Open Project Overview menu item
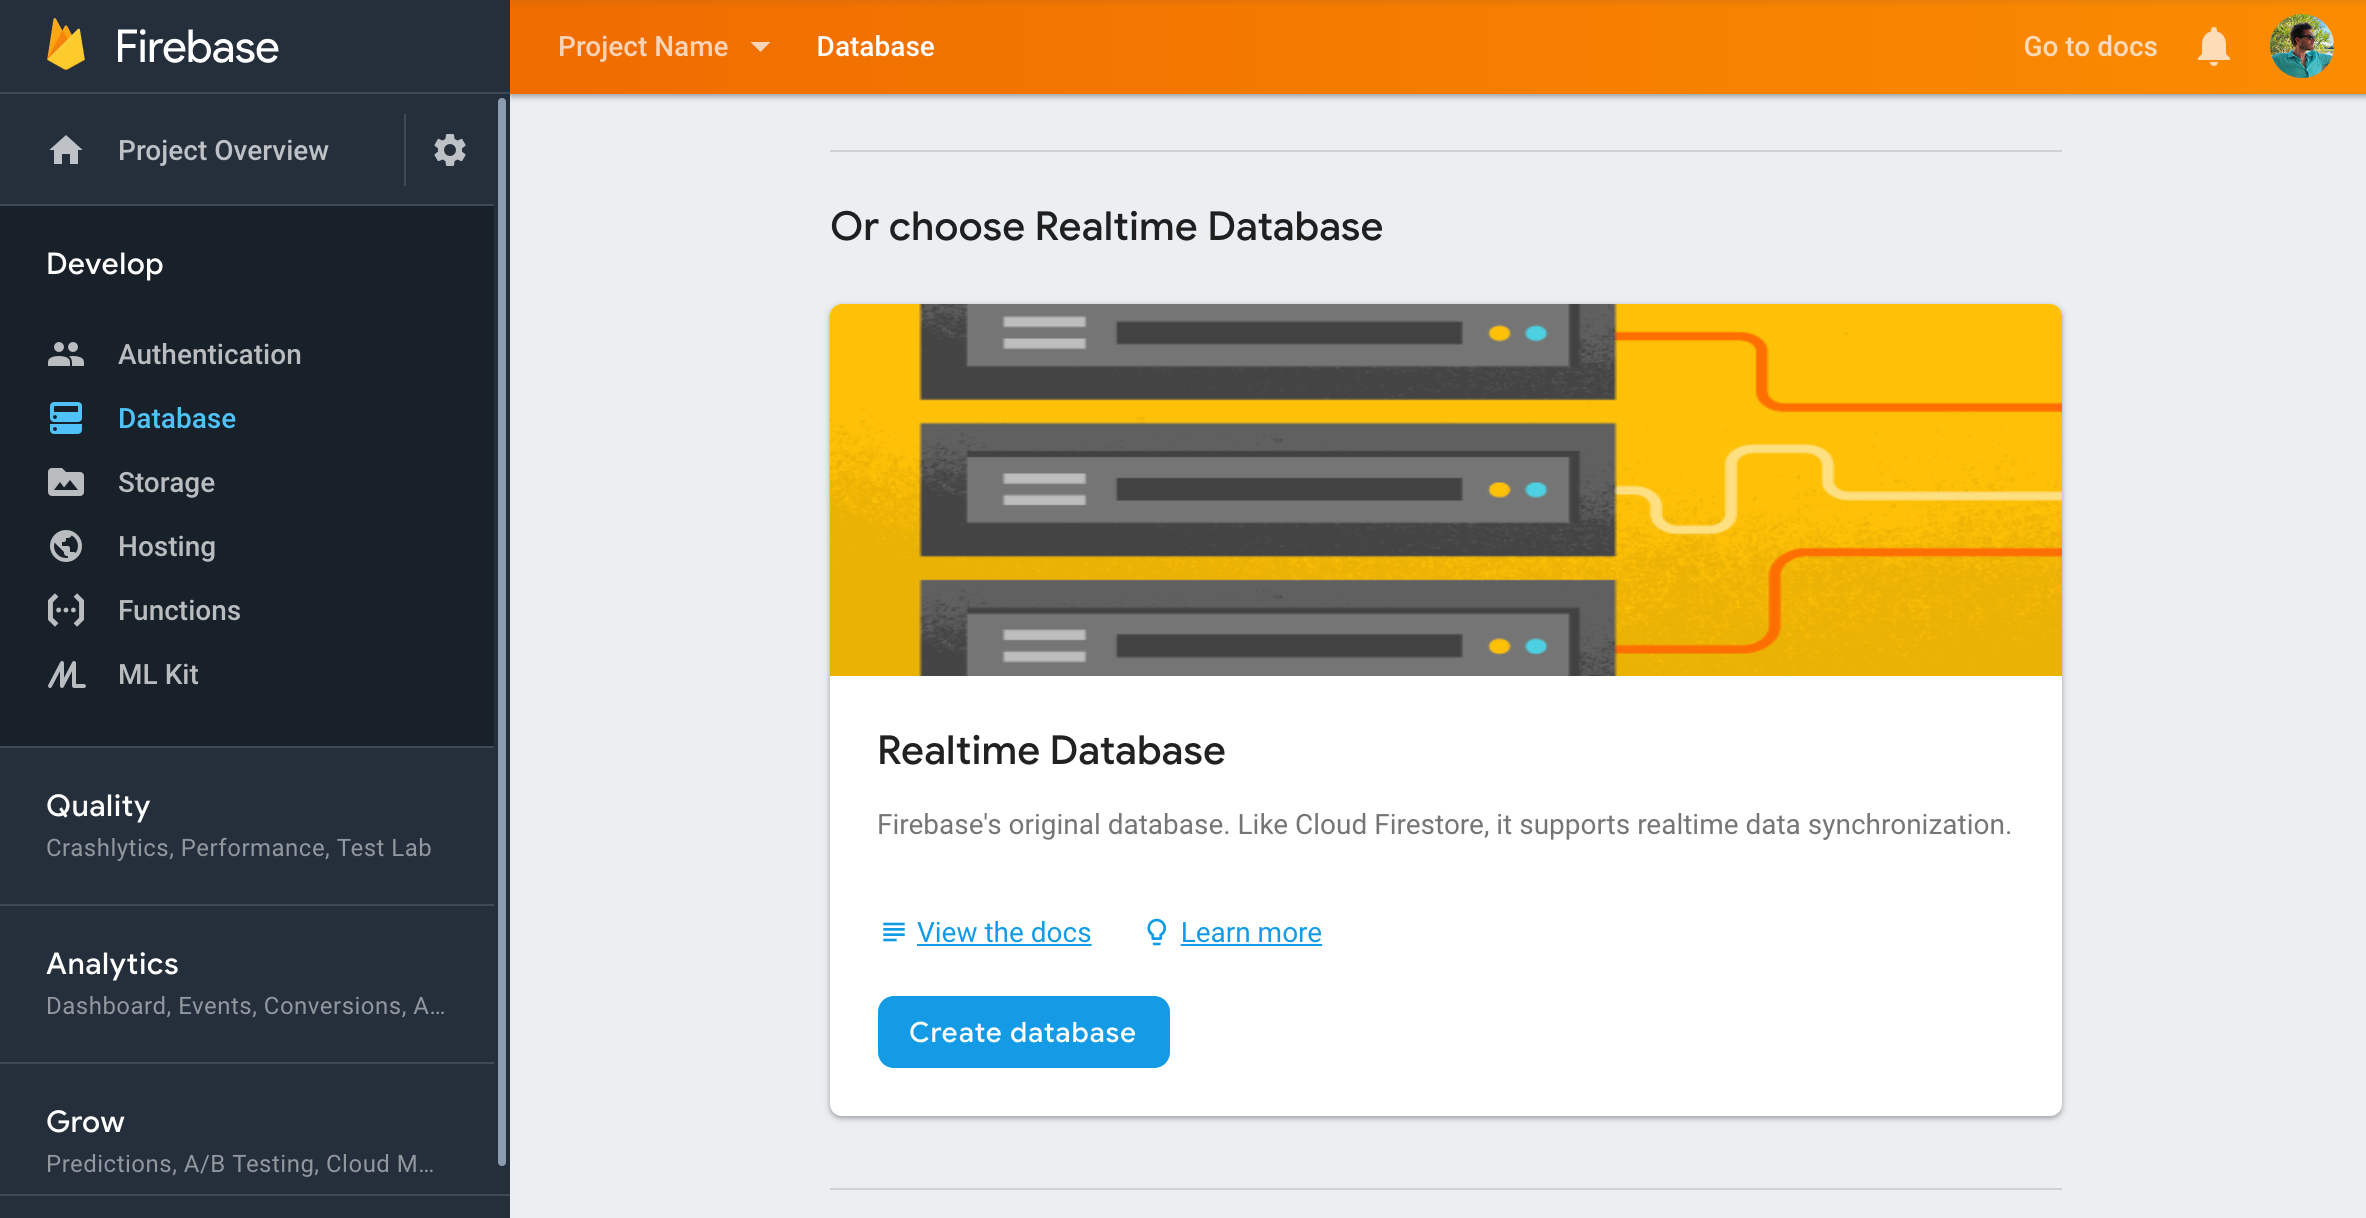 pyautogui.click(x=223, y=150)
